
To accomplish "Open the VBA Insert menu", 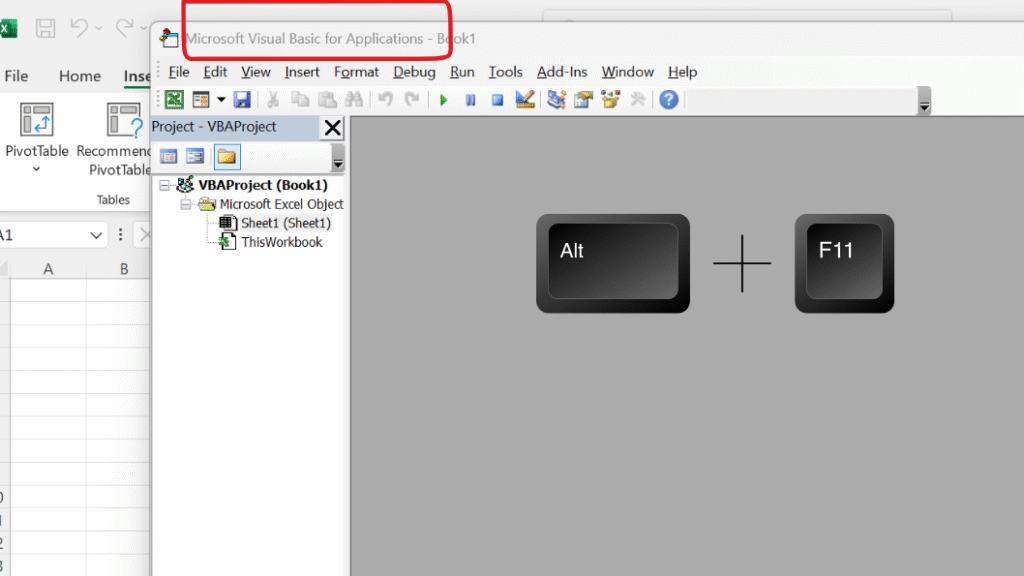I will coord(302,72).
